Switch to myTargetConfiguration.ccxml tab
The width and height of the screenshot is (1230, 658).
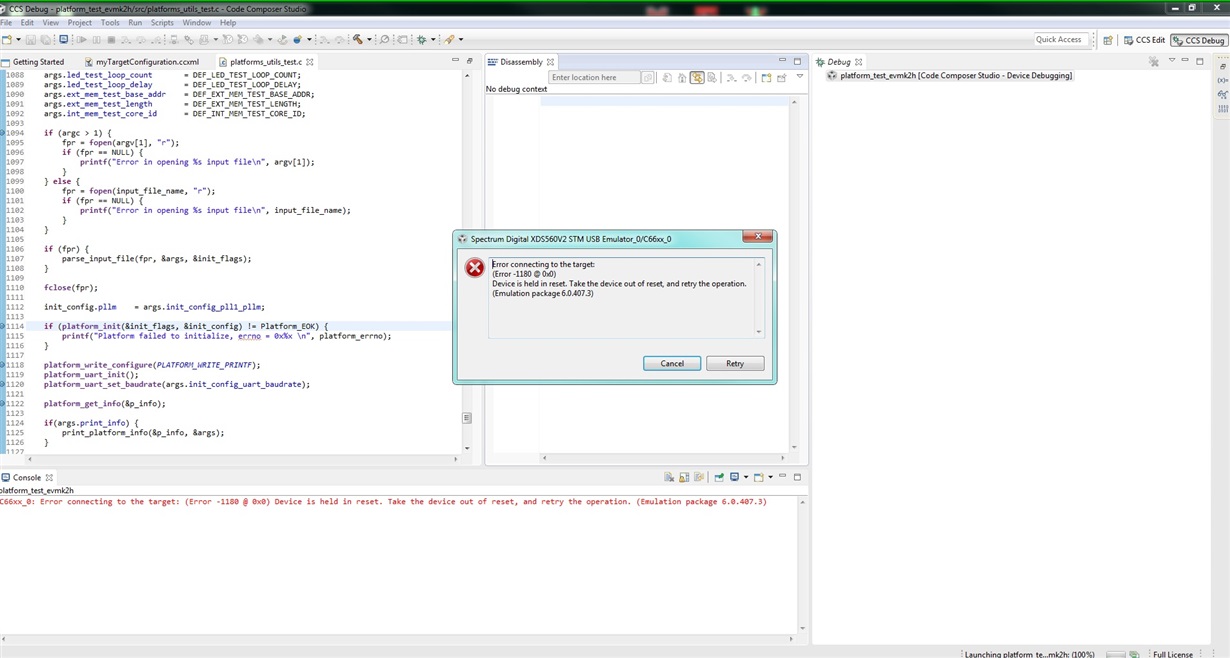pyautogui.click(x=141, y=62)
